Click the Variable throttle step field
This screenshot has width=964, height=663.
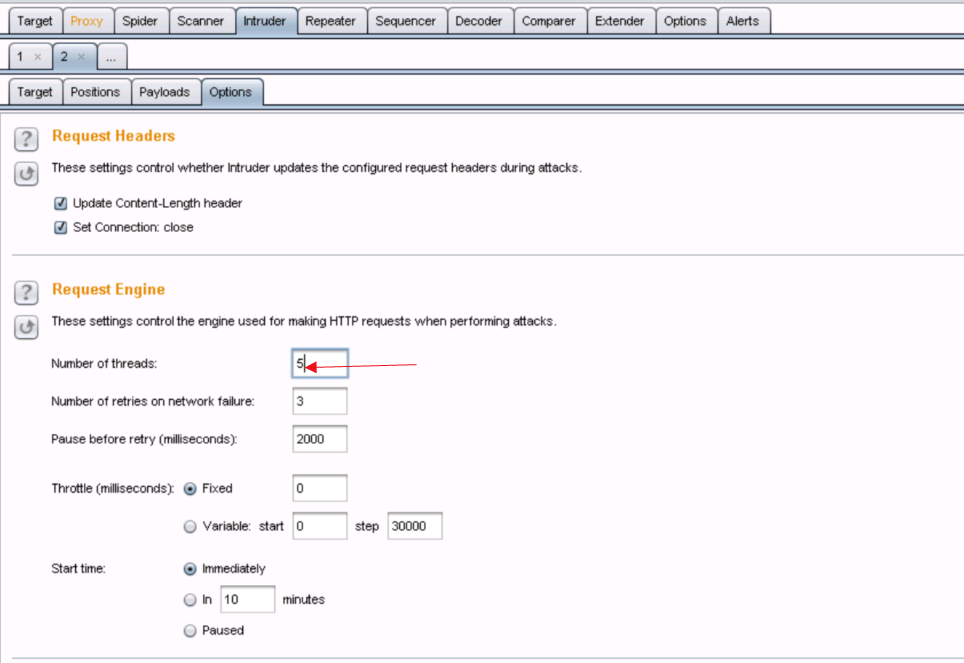(x=414, y=526)
